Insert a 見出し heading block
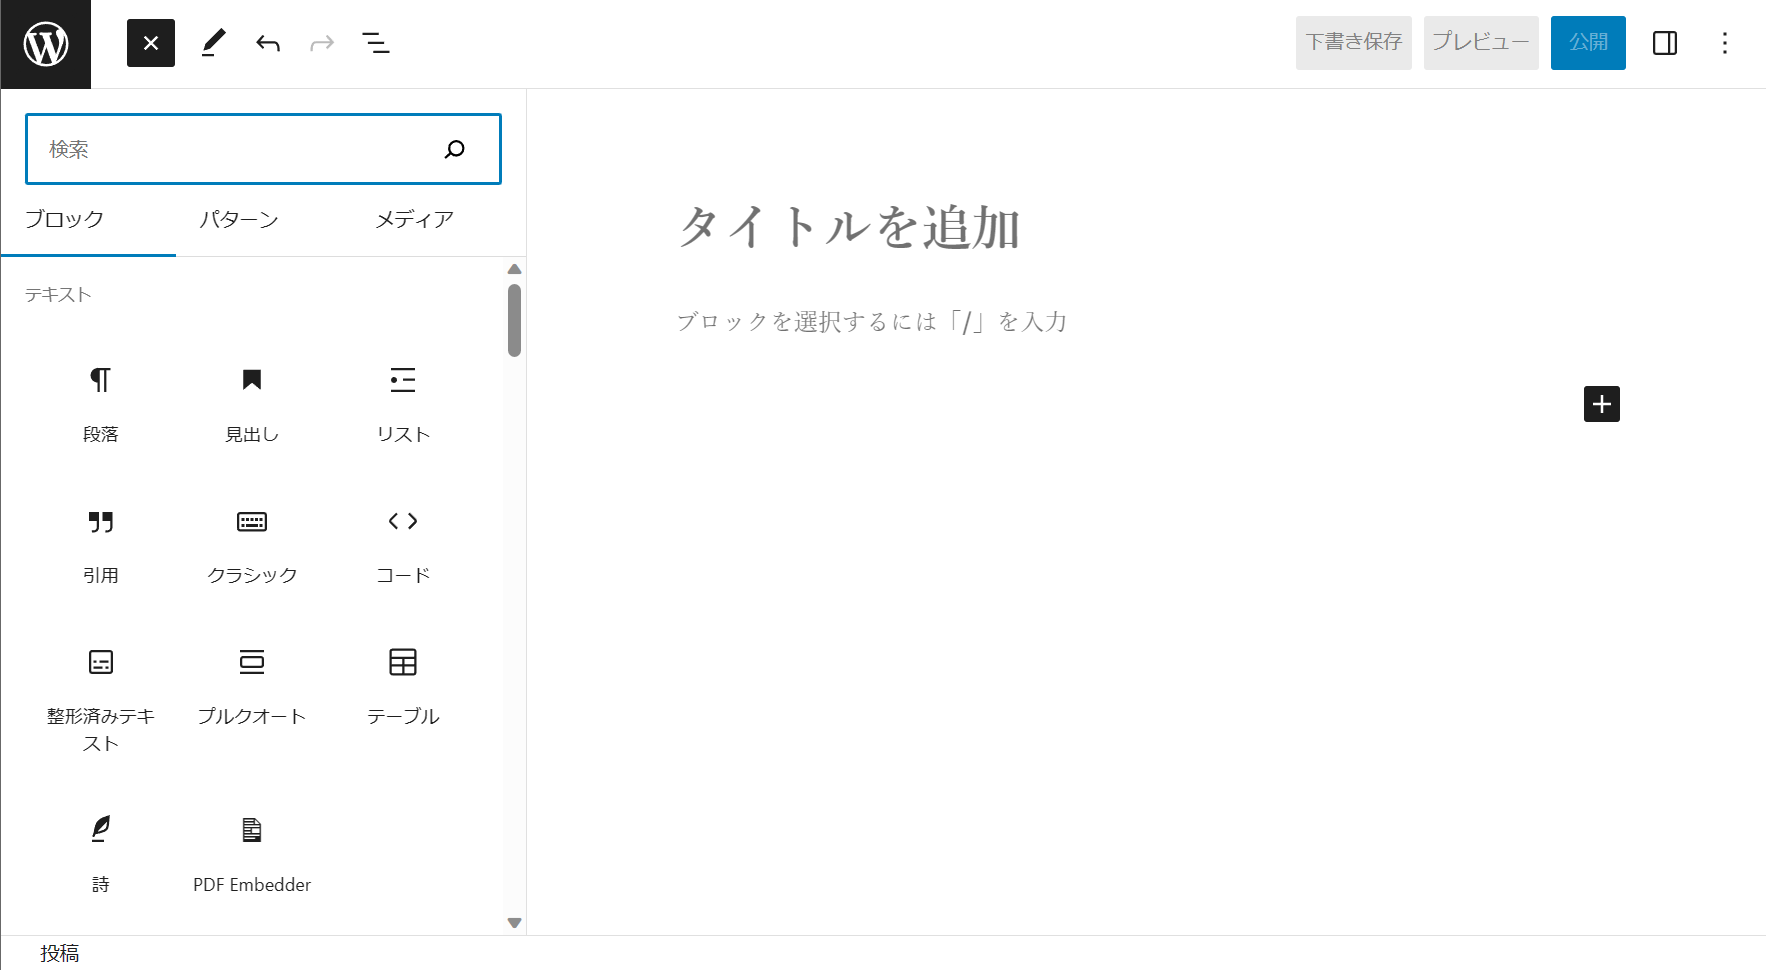 pos(252,404)
